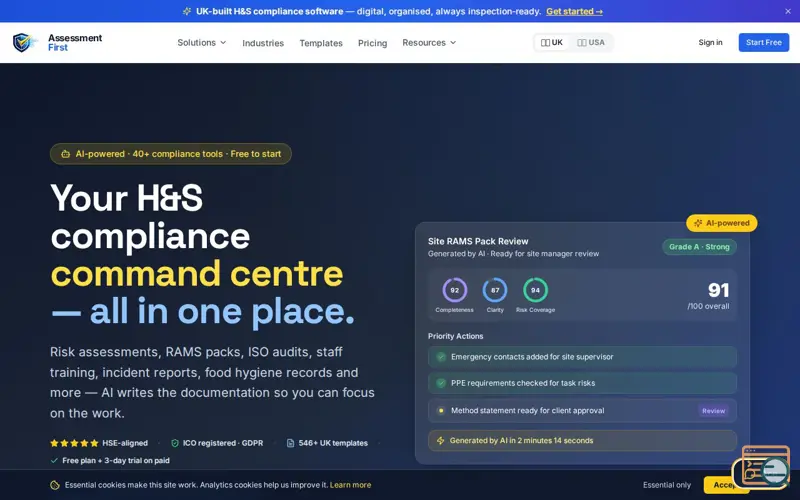
Task: Open Learn more link in cookie banner
Action: pyautogui.click(x=350, y=485)
